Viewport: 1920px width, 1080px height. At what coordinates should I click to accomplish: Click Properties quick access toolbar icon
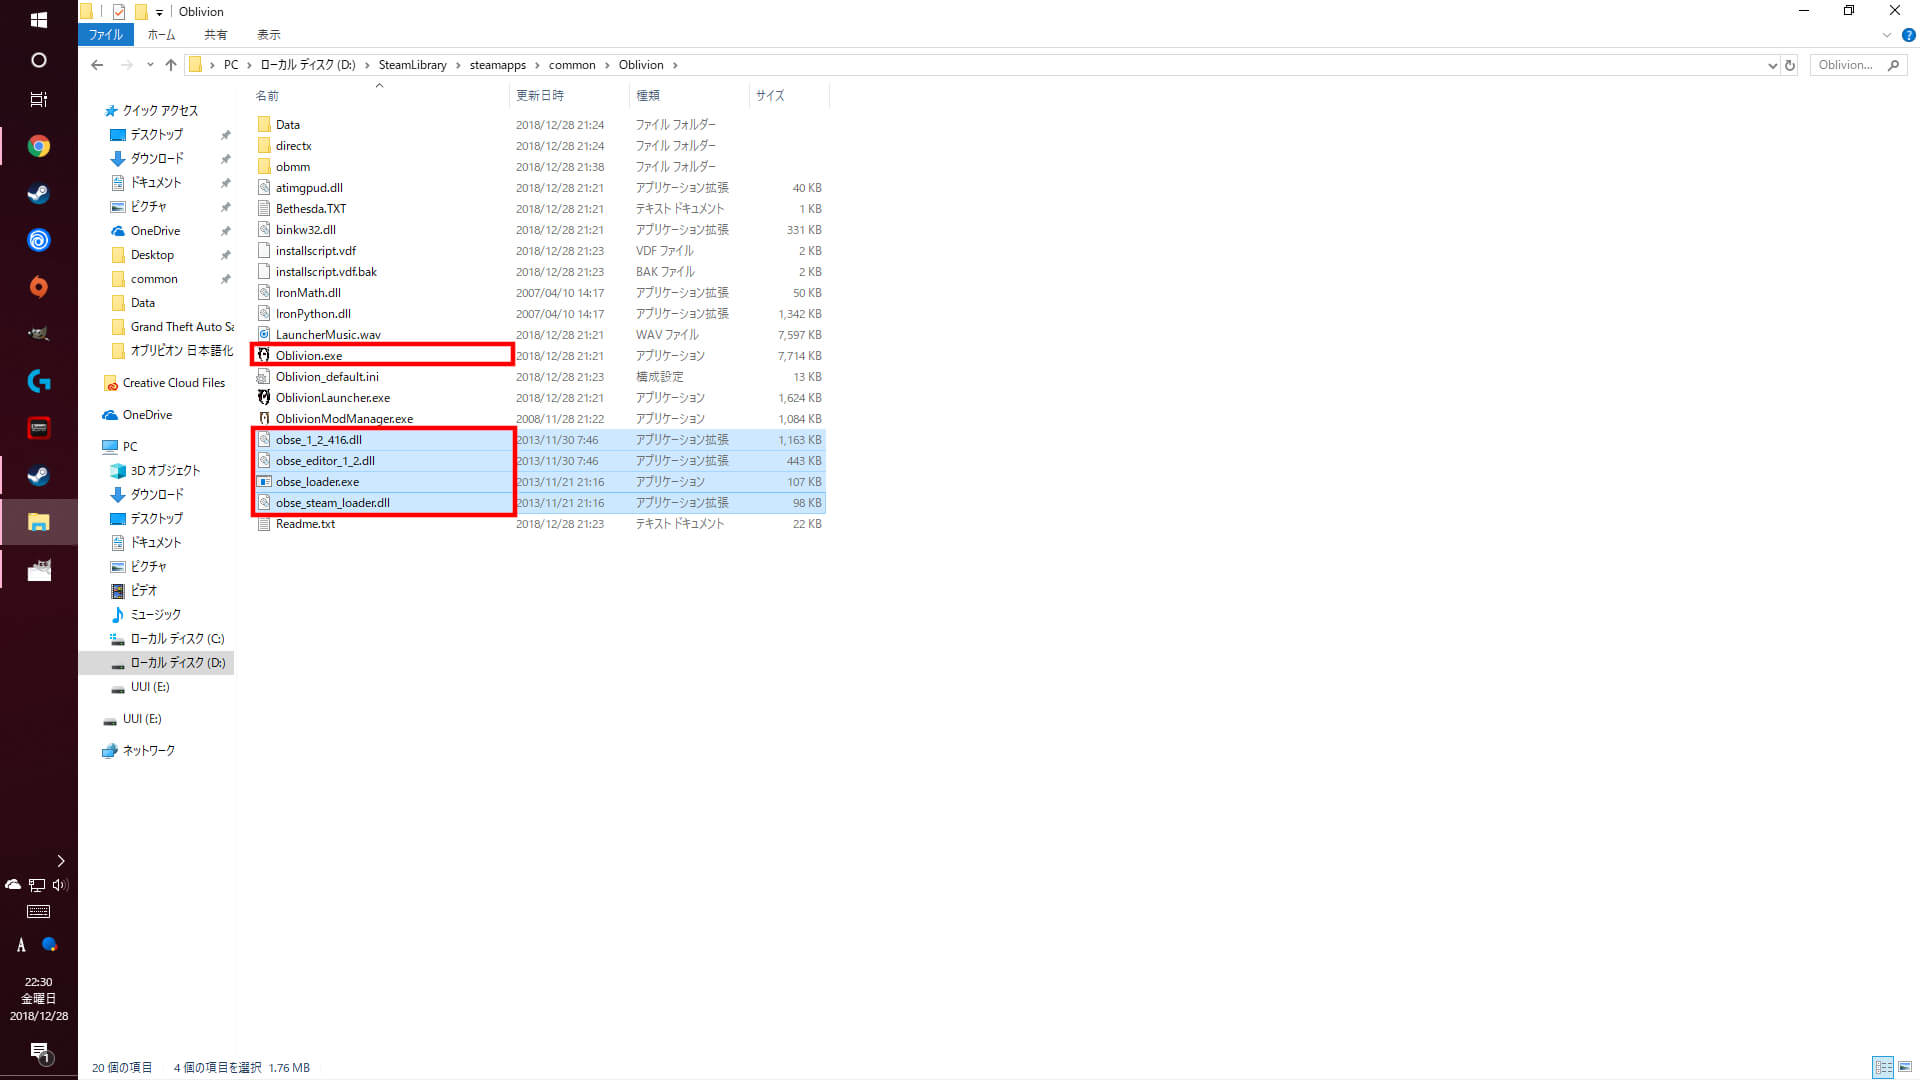[x=119, y=12]
